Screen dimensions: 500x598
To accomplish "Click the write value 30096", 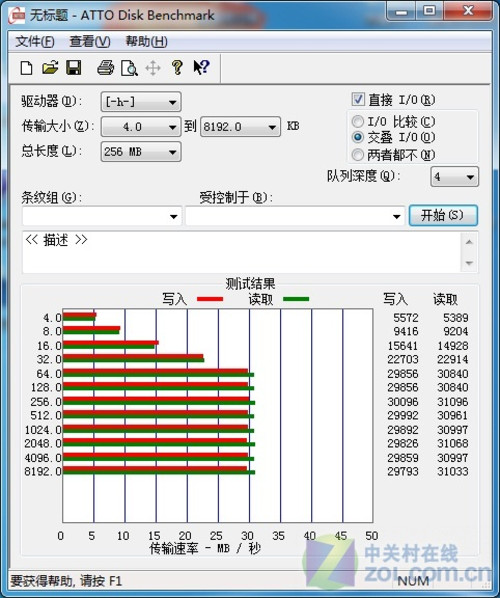I will point(403,402).
